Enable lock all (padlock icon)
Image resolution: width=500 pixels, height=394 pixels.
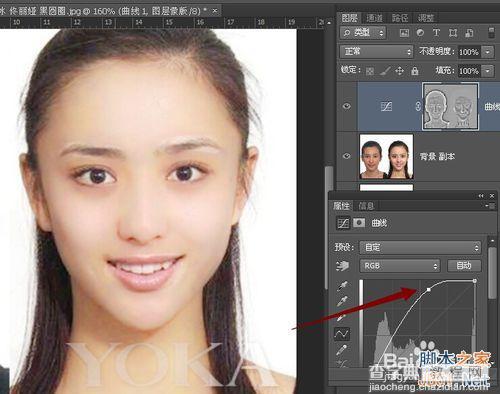(415, 71)
